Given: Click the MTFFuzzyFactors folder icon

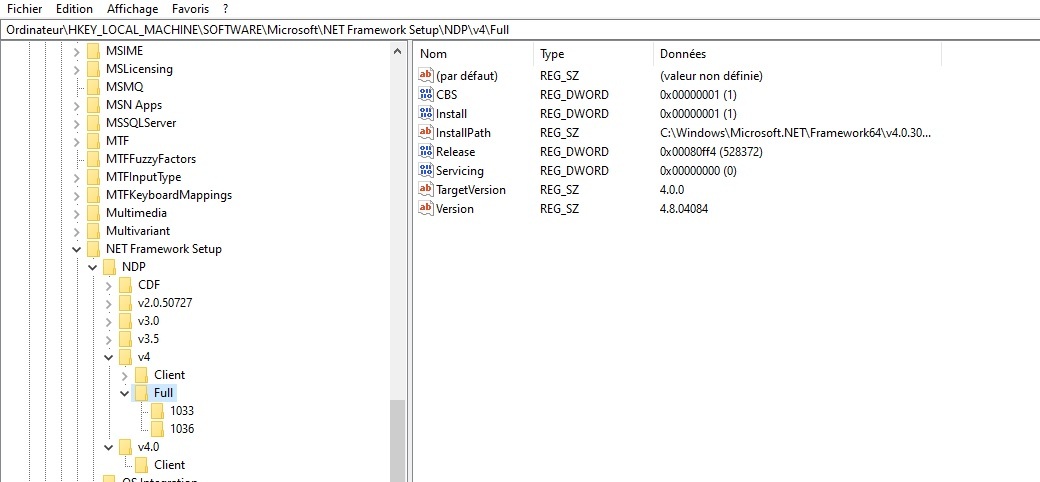Looking at the screenshot, I should [x=94, y=159].
